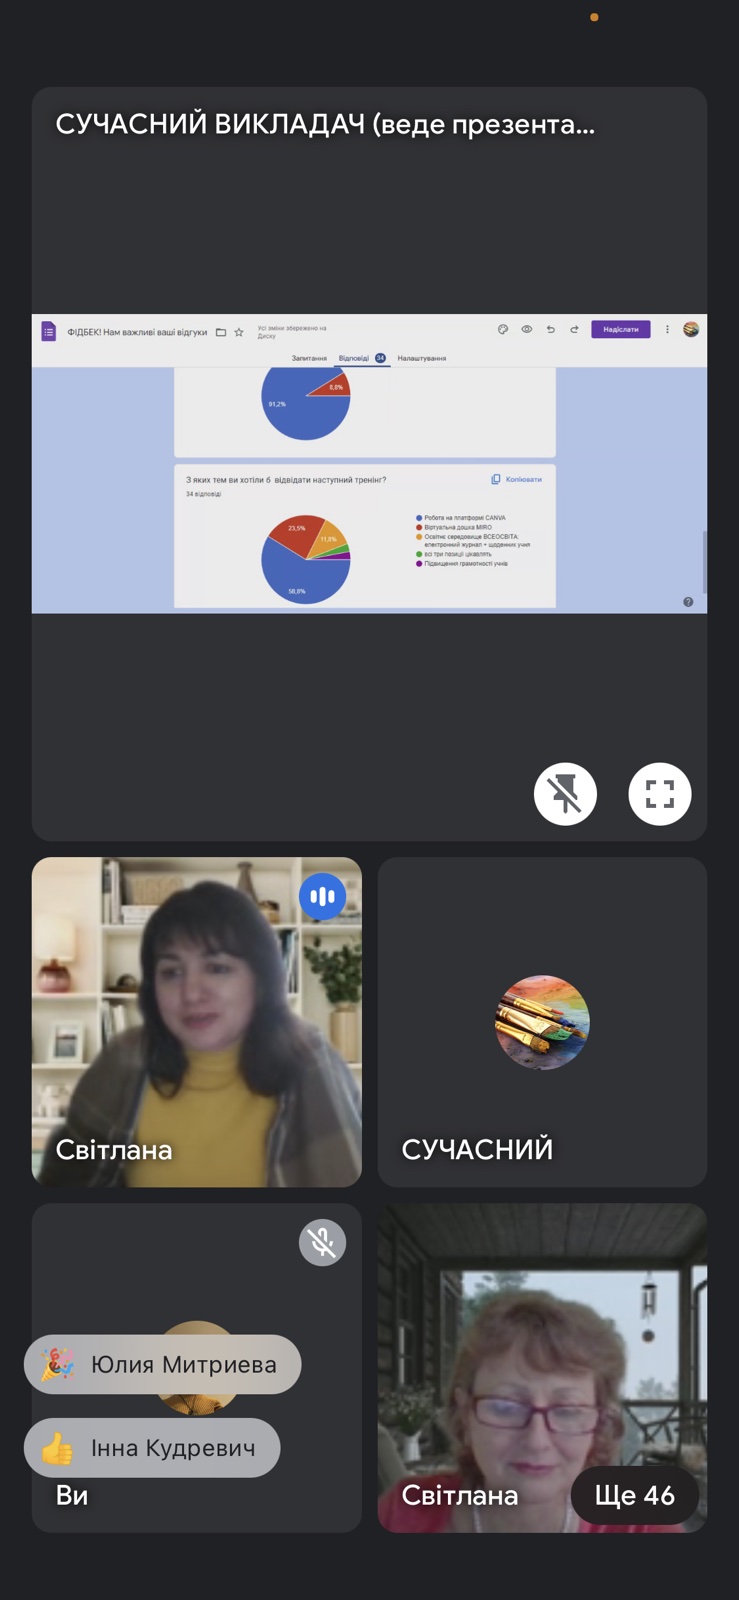Image resolution: width=739 pixels, height=1600 pixels.
Task: Open the 'Ще 46' more participants list
Action: (634, 1495)
